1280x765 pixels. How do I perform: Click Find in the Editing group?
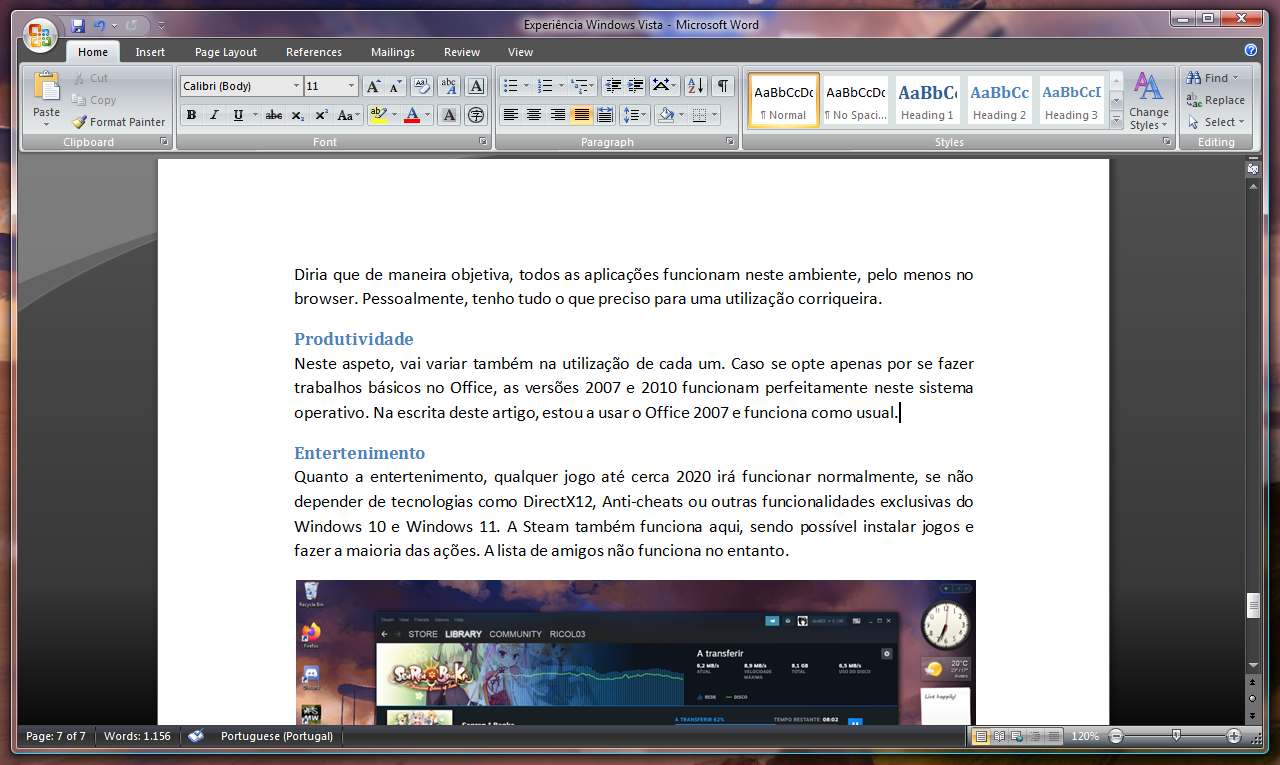pos(1212,78)
